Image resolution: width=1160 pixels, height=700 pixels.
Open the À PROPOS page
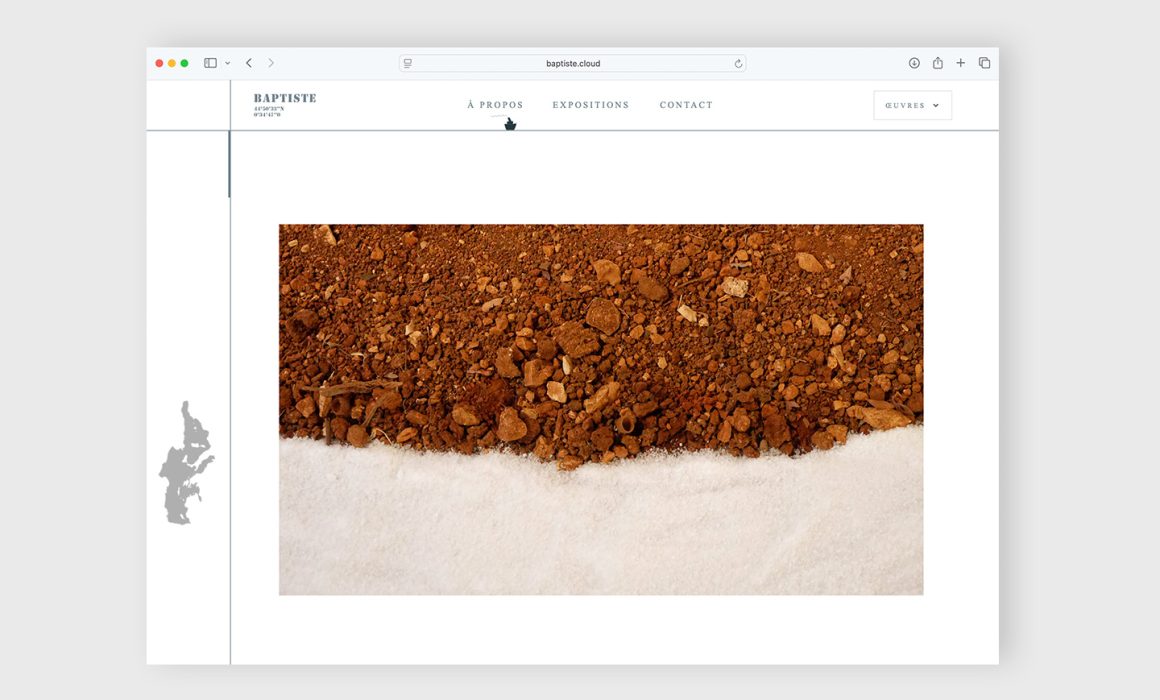click(495, 105)
